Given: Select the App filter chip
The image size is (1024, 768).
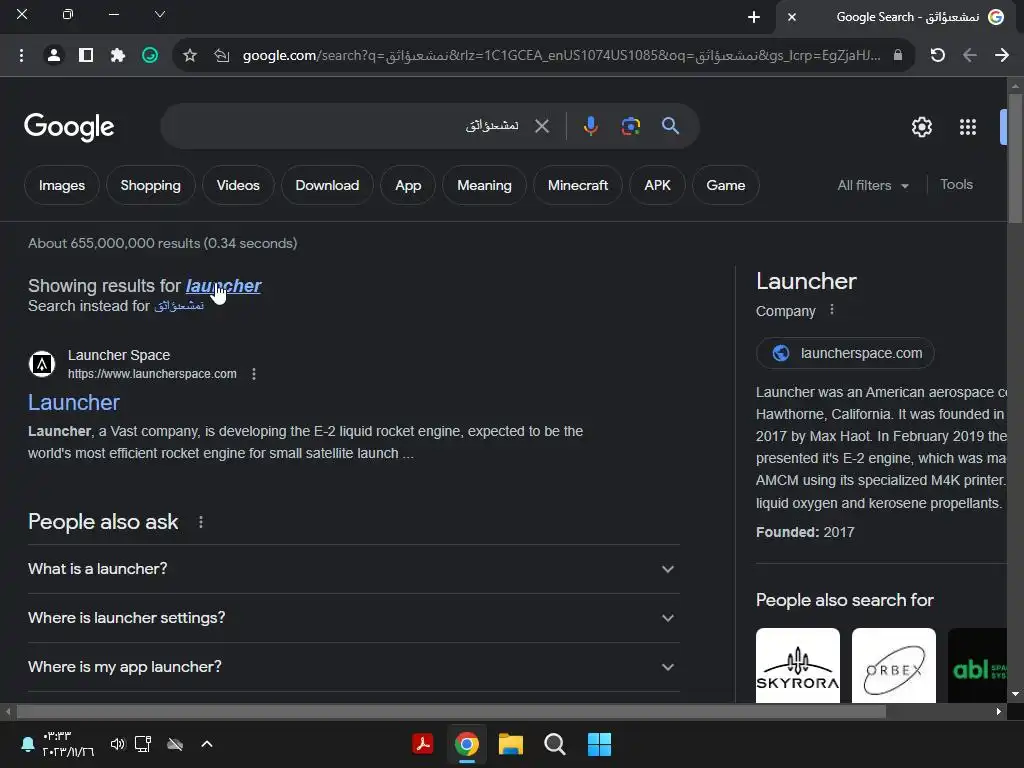Looking at the screenshot, I should (x=408, y=185).
